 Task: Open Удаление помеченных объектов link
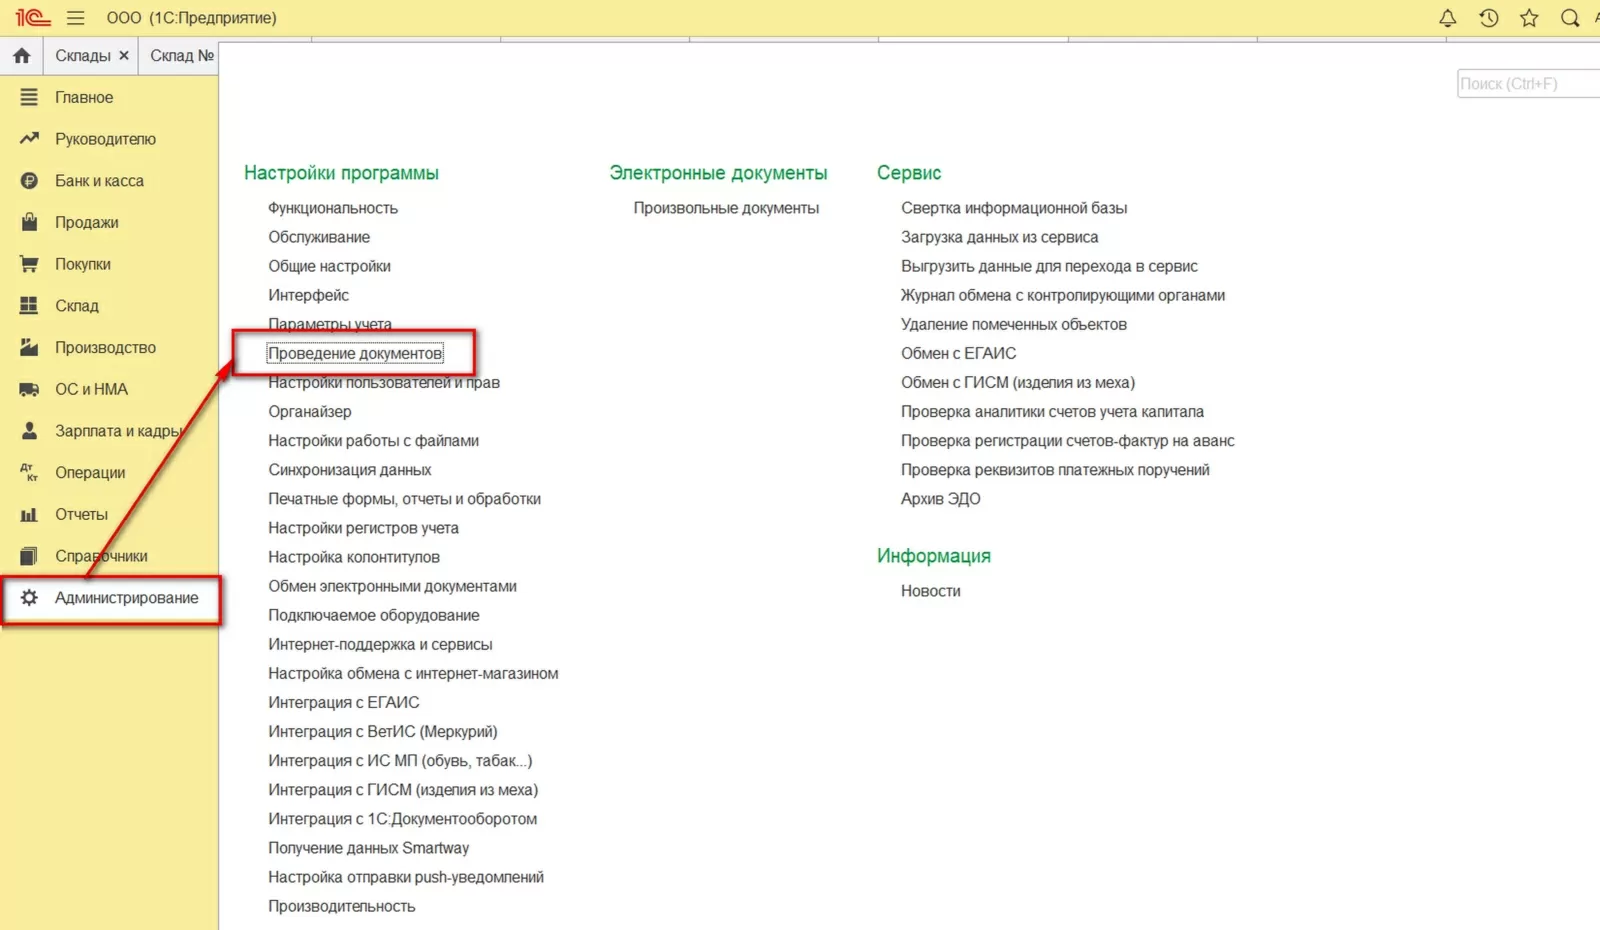1013,325
